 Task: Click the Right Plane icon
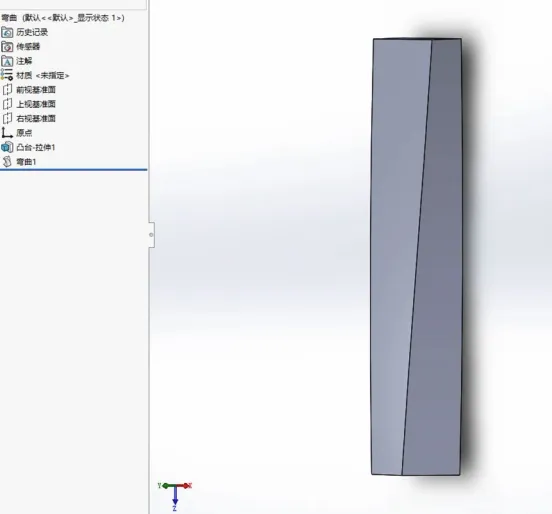7,119
